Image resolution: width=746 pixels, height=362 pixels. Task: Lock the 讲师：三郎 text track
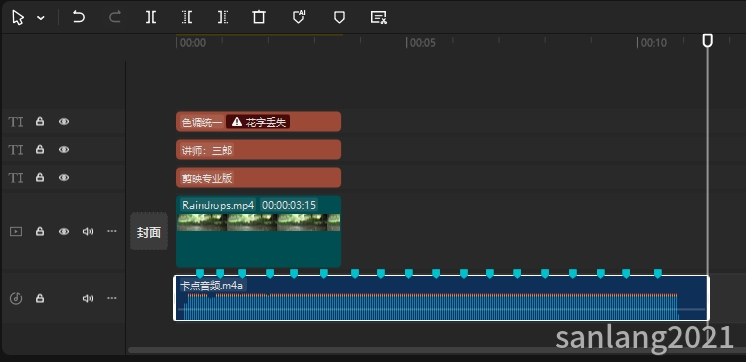(40, 149)
